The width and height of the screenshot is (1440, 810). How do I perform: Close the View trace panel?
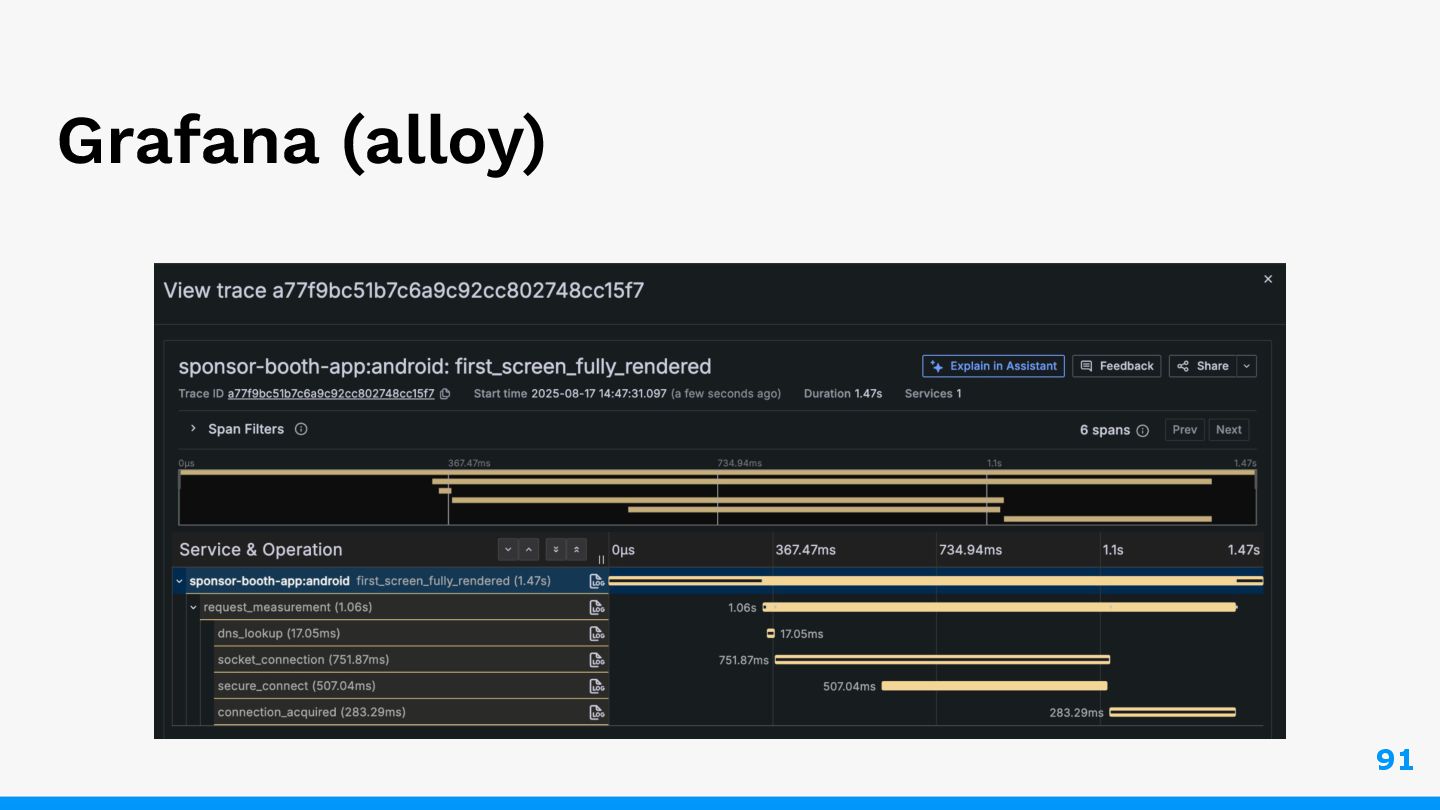tap(1268, 279)
